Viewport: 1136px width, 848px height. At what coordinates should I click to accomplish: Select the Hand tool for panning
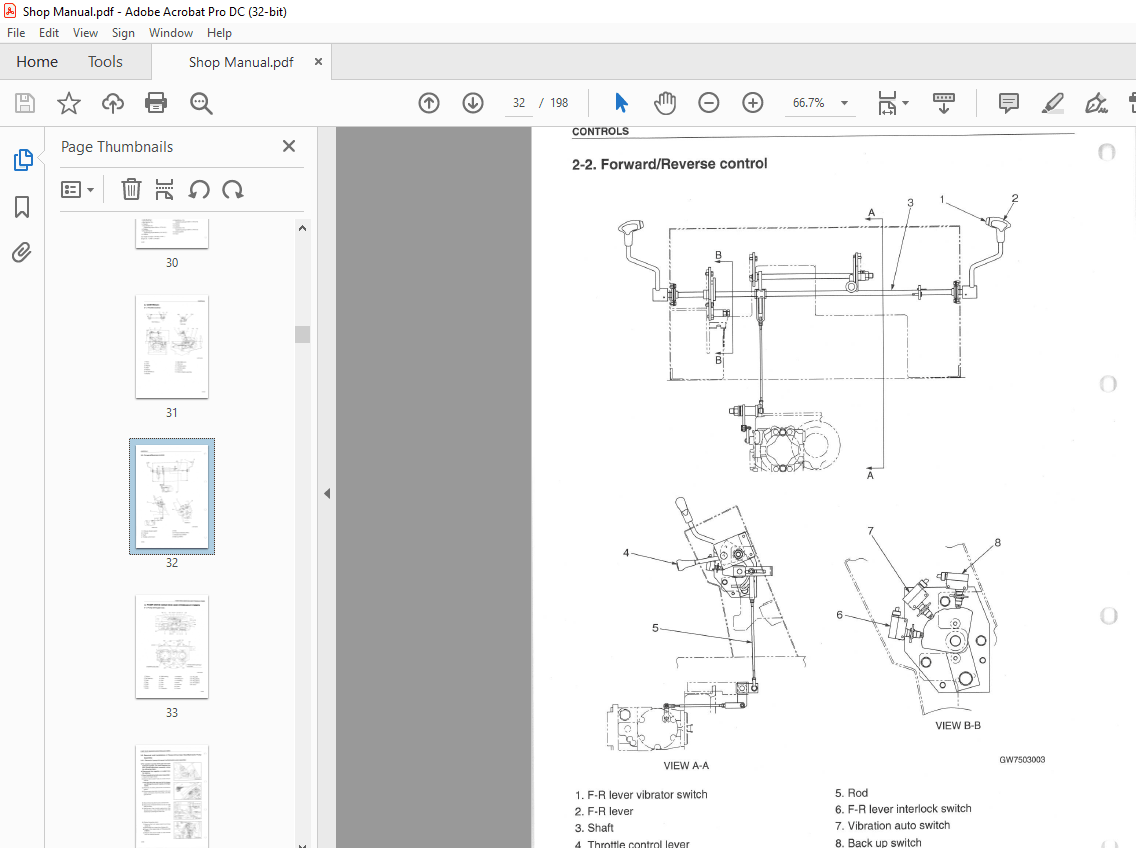664,102
